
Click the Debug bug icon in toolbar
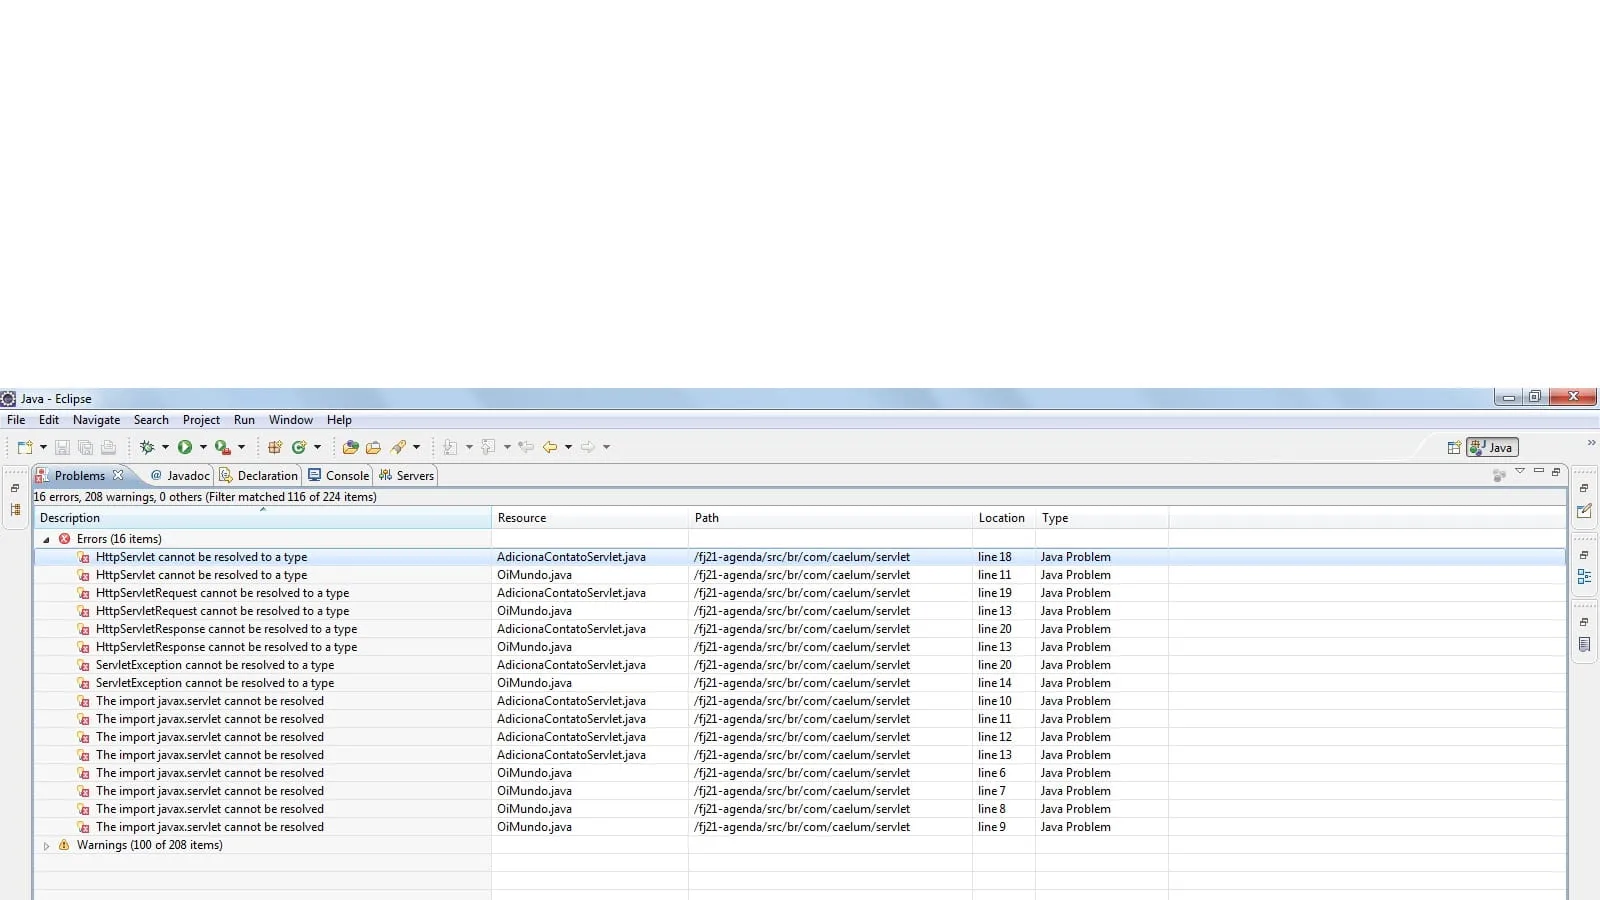147,448
